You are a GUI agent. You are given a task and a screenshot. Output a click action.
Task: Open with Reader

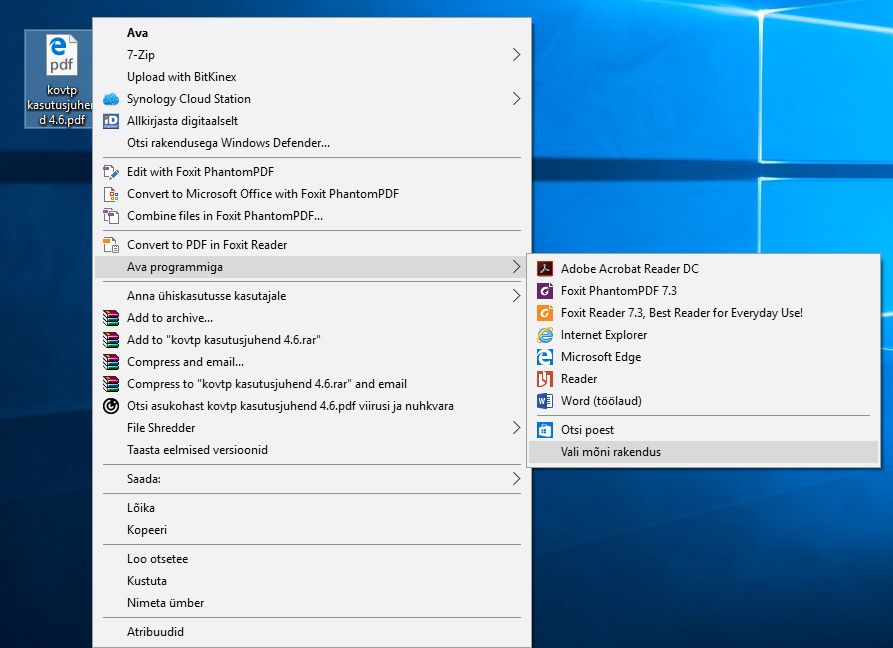[x=703, y=379]
